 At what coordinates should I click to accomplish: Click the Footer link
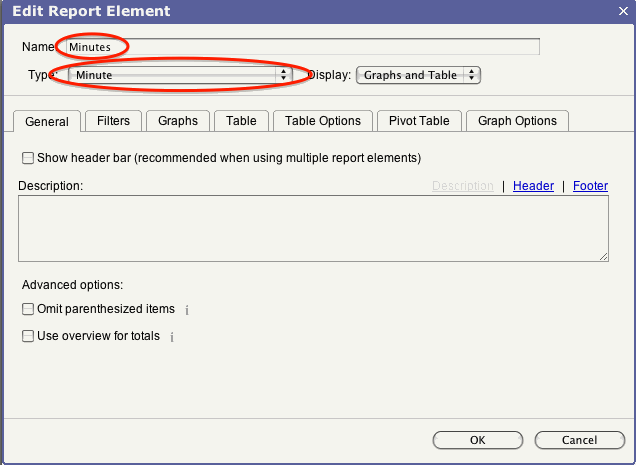click(590, 186)
